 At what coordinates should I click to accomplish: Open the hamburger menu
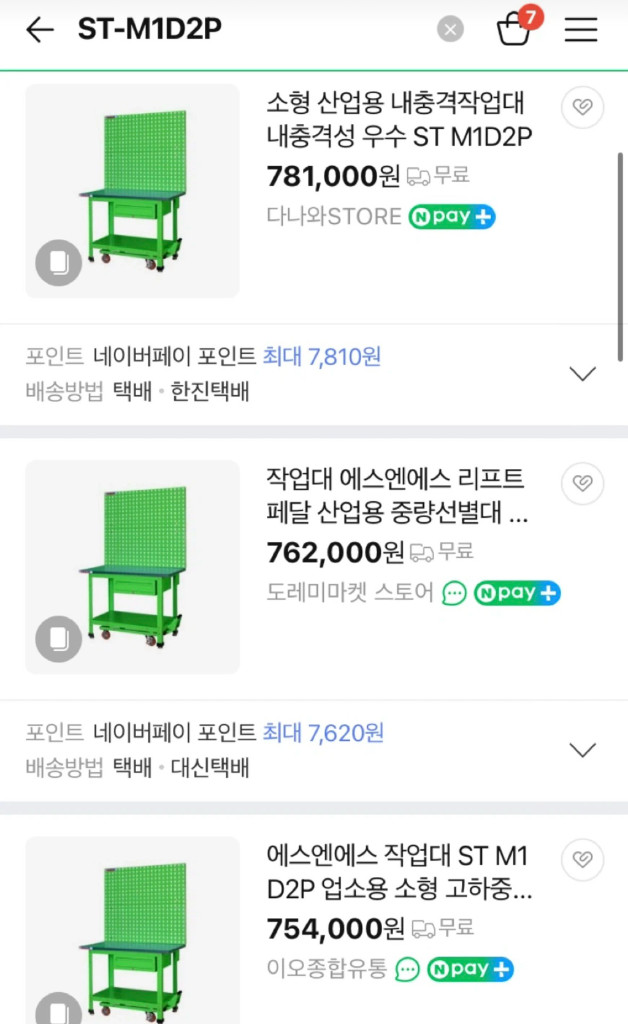580,30
